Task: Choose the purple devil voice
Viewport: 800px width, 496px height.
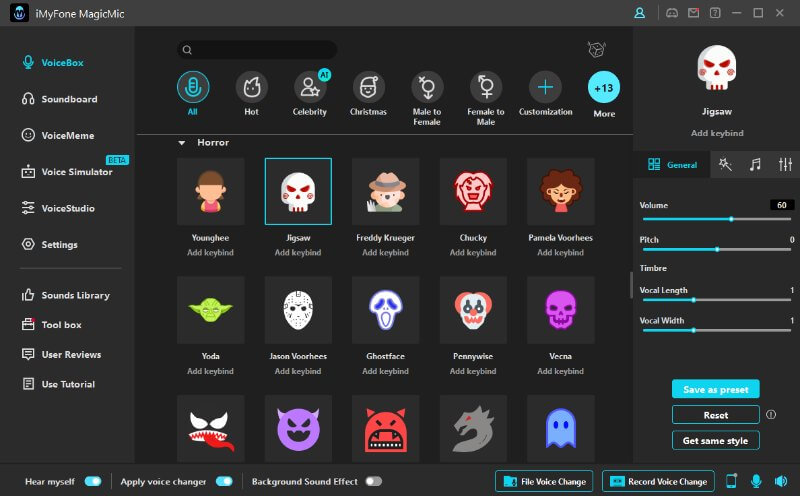Action: click(x=298, y=429)
